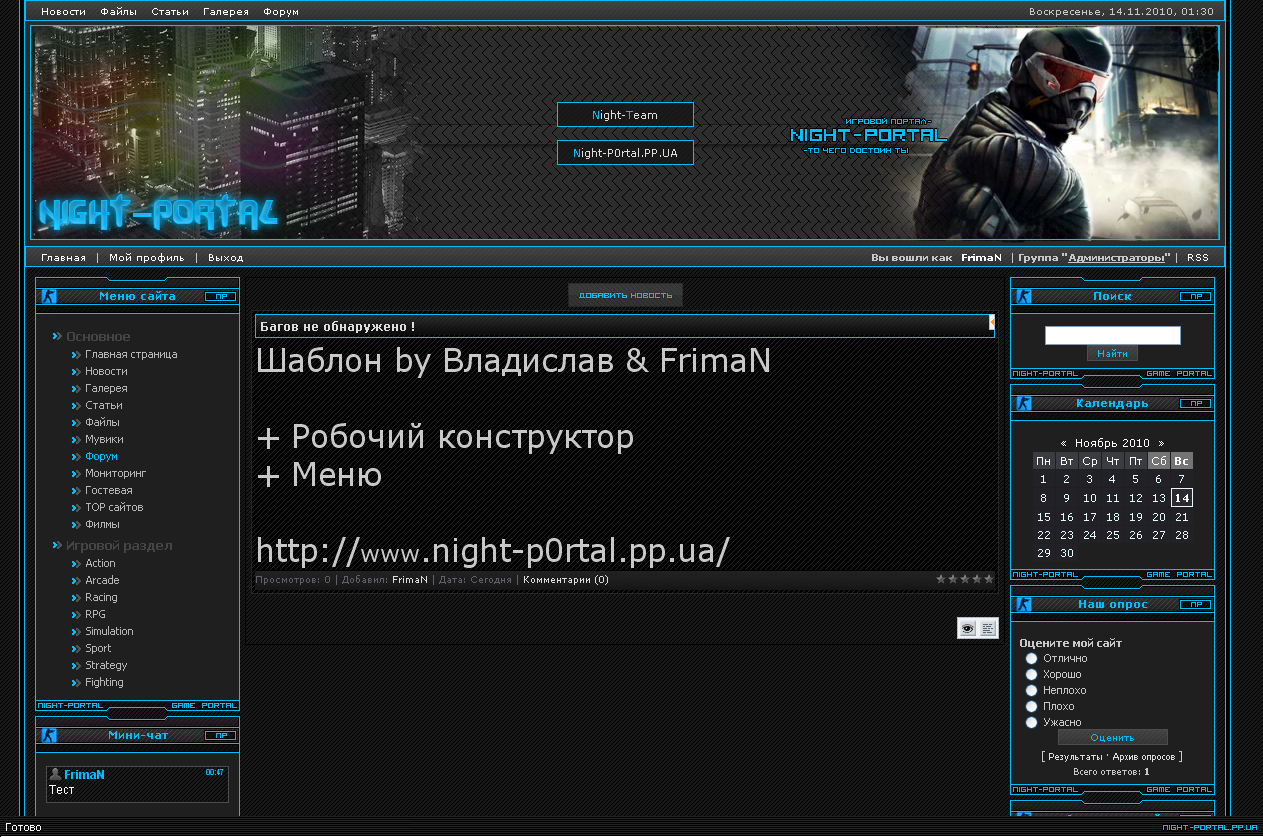Click the Counter-Strike icon in Меню сайта header
The height and width of the screenshot is (837, 1263).
tap(49, 296)
